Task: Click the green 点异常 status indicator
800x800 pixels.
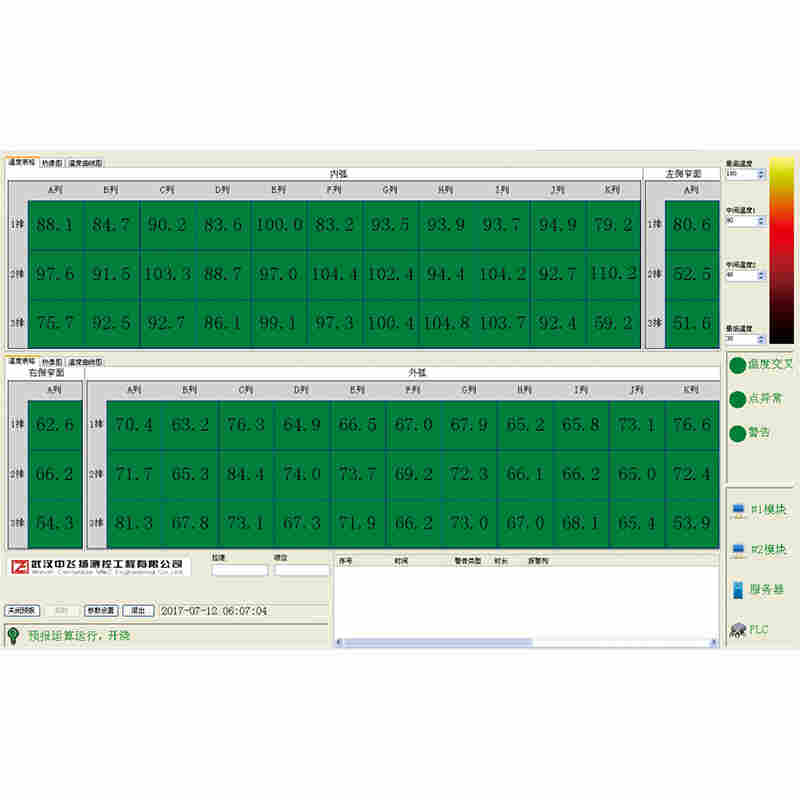Action: (737, 399)
